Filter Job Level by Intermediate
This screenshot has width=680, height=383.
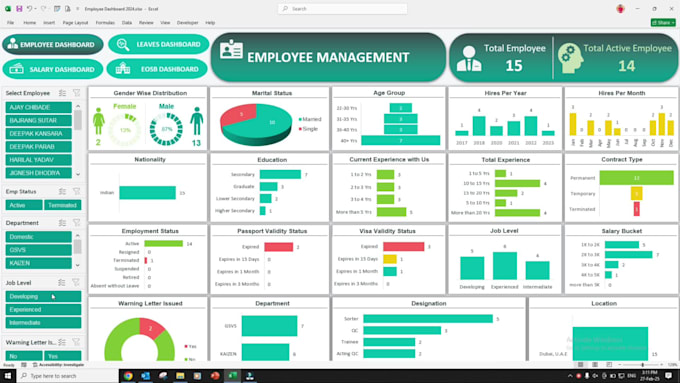[x=43, y=323]
